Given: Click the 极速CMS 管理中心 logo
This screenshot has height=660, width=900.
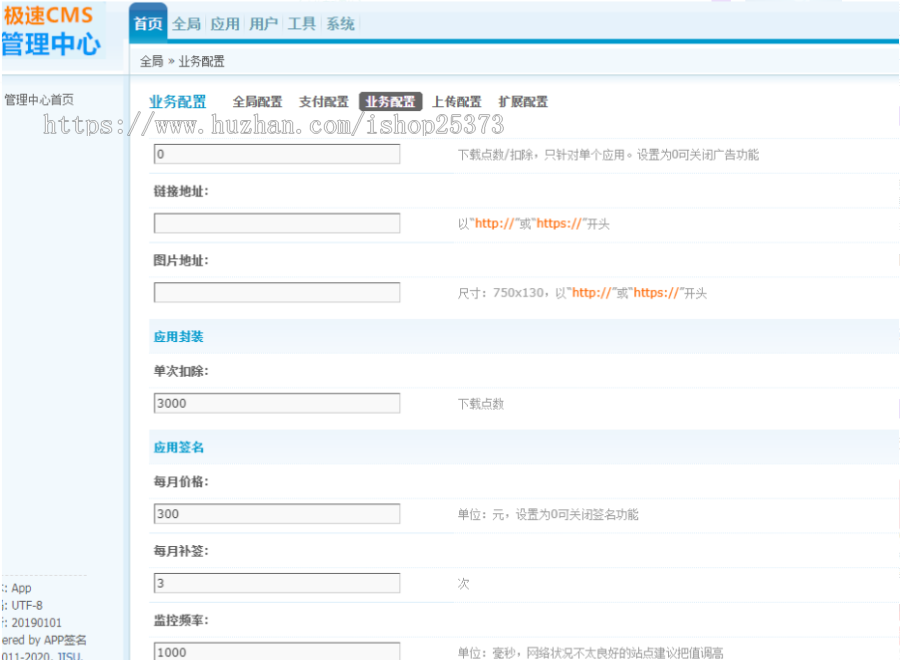Looking at the screenshot, I should click(52, 30).
